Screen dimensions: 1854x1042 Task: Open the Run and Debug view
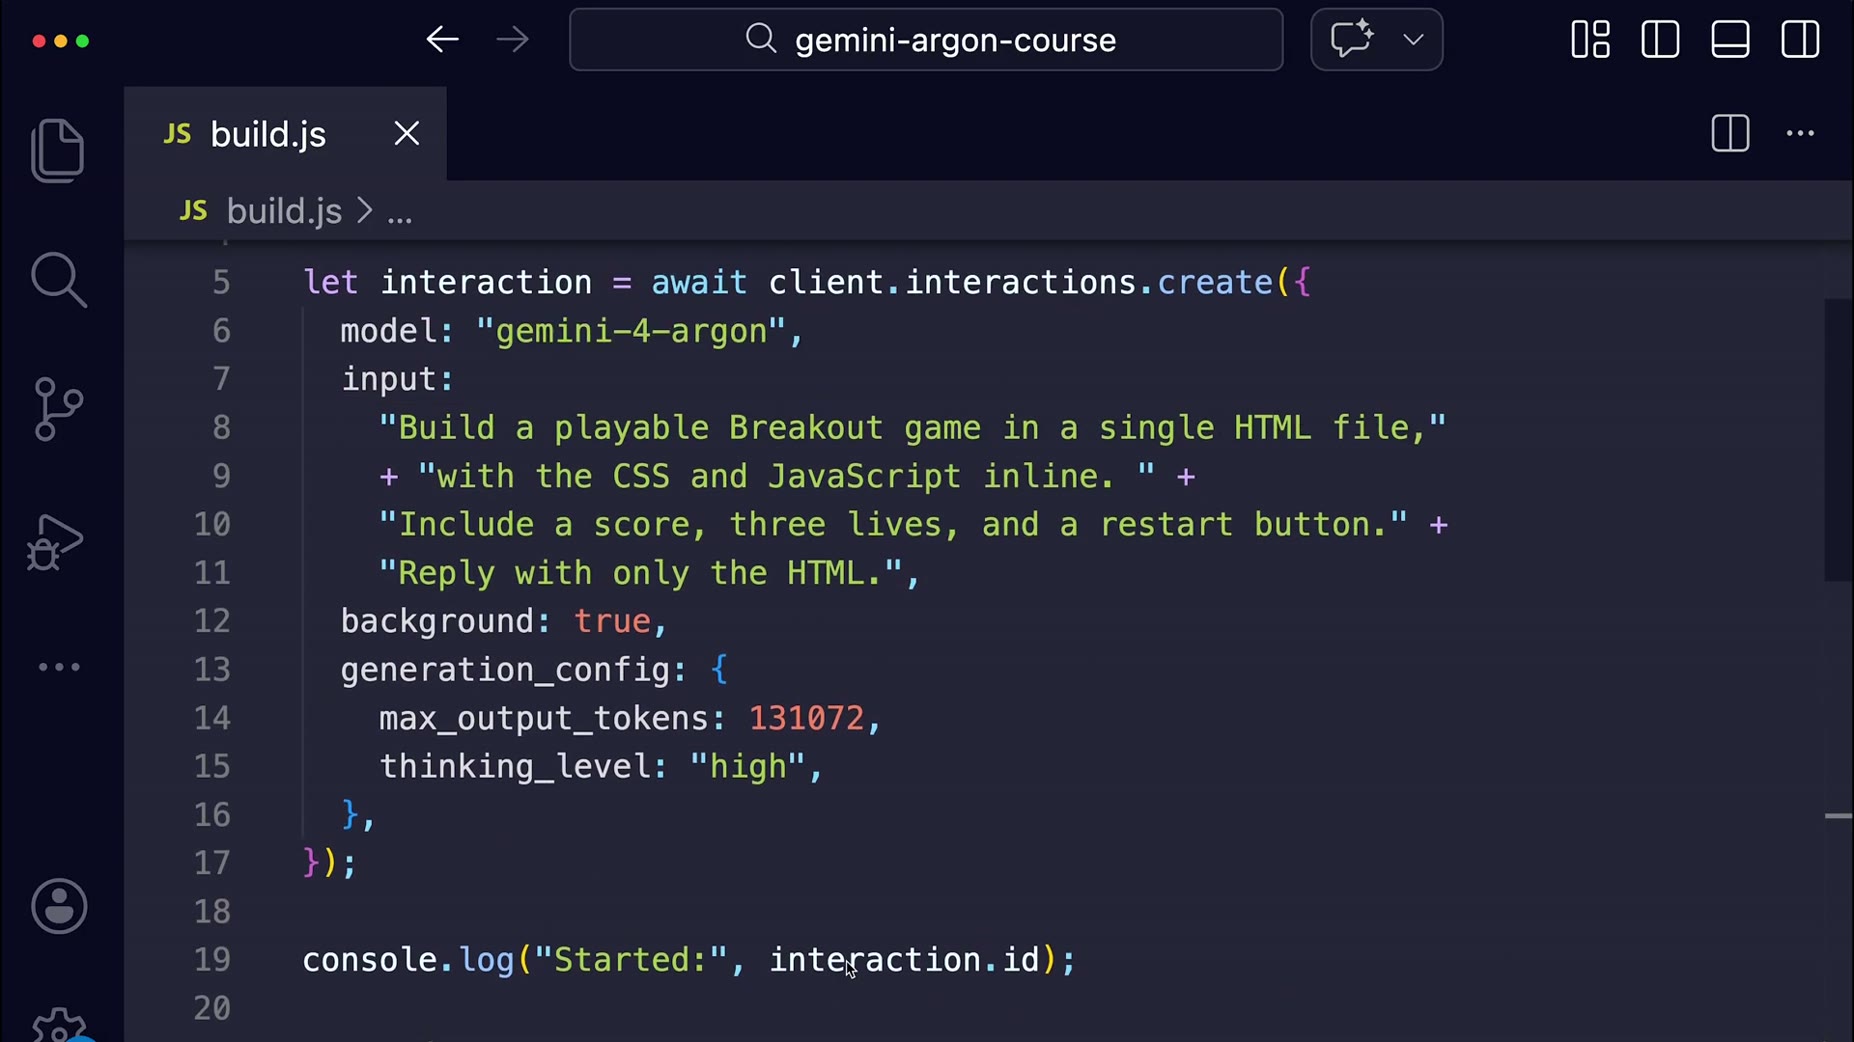click(x=55, y=542)
